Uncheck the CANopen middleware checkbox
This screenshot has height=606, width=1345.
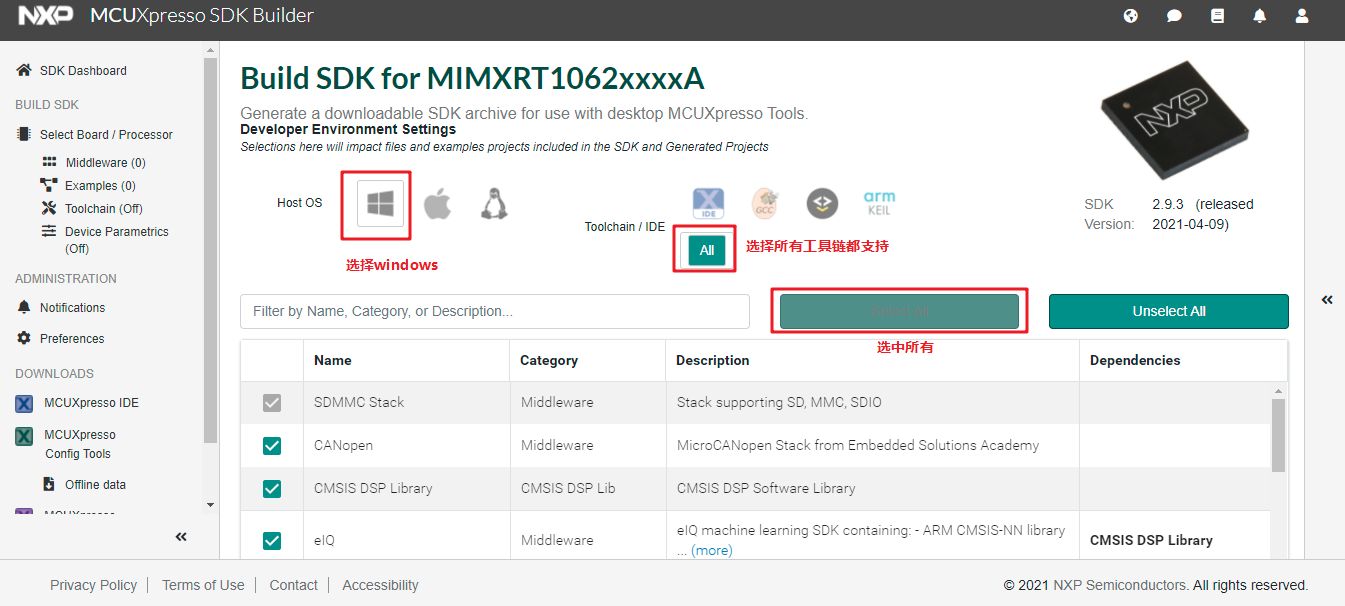tap(272, 445)
